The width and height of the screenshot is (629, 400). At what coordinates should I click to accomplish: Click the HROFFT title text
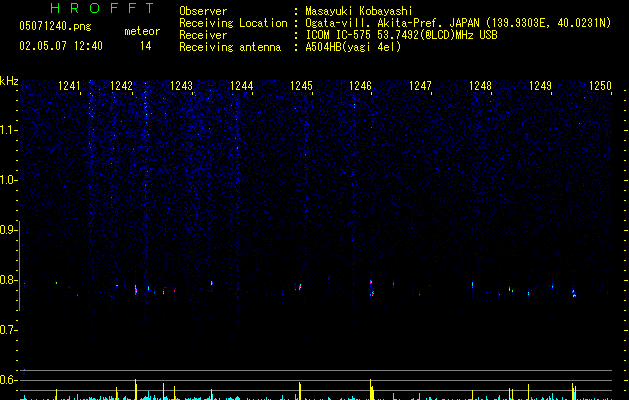(x=102, y=8)
